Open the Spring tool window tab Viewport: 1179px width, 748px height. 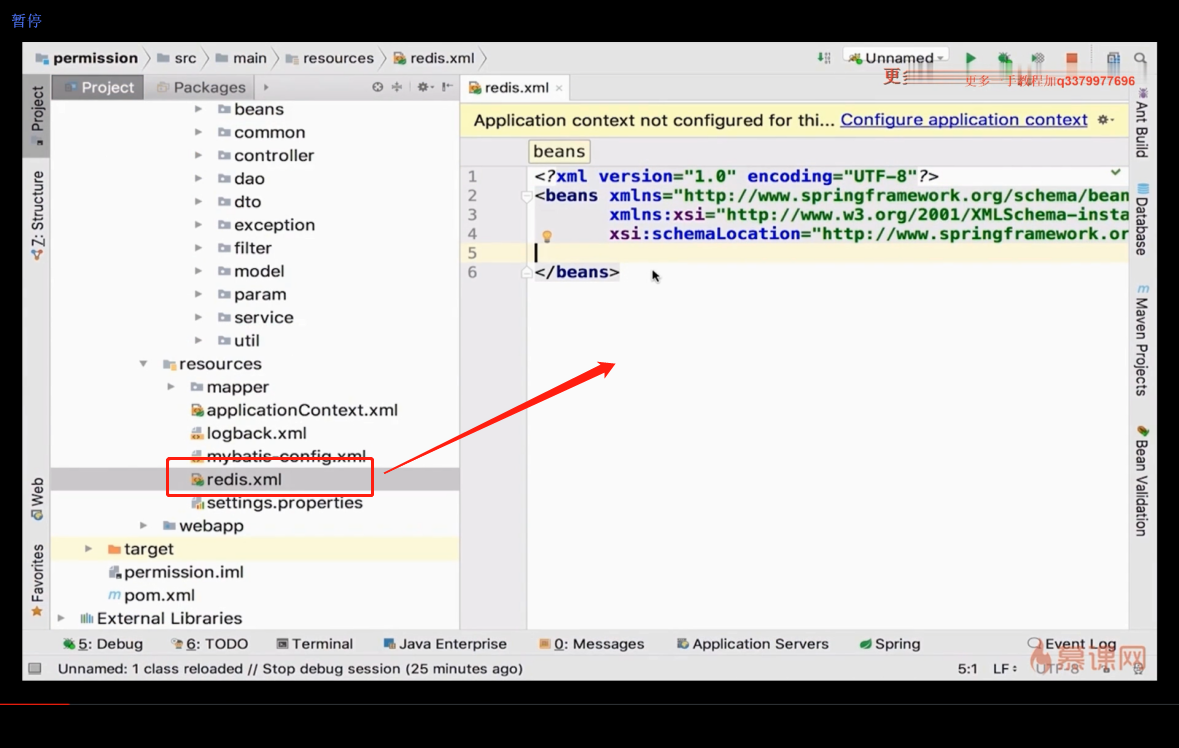pyautogui.click(x=890, y=644)
